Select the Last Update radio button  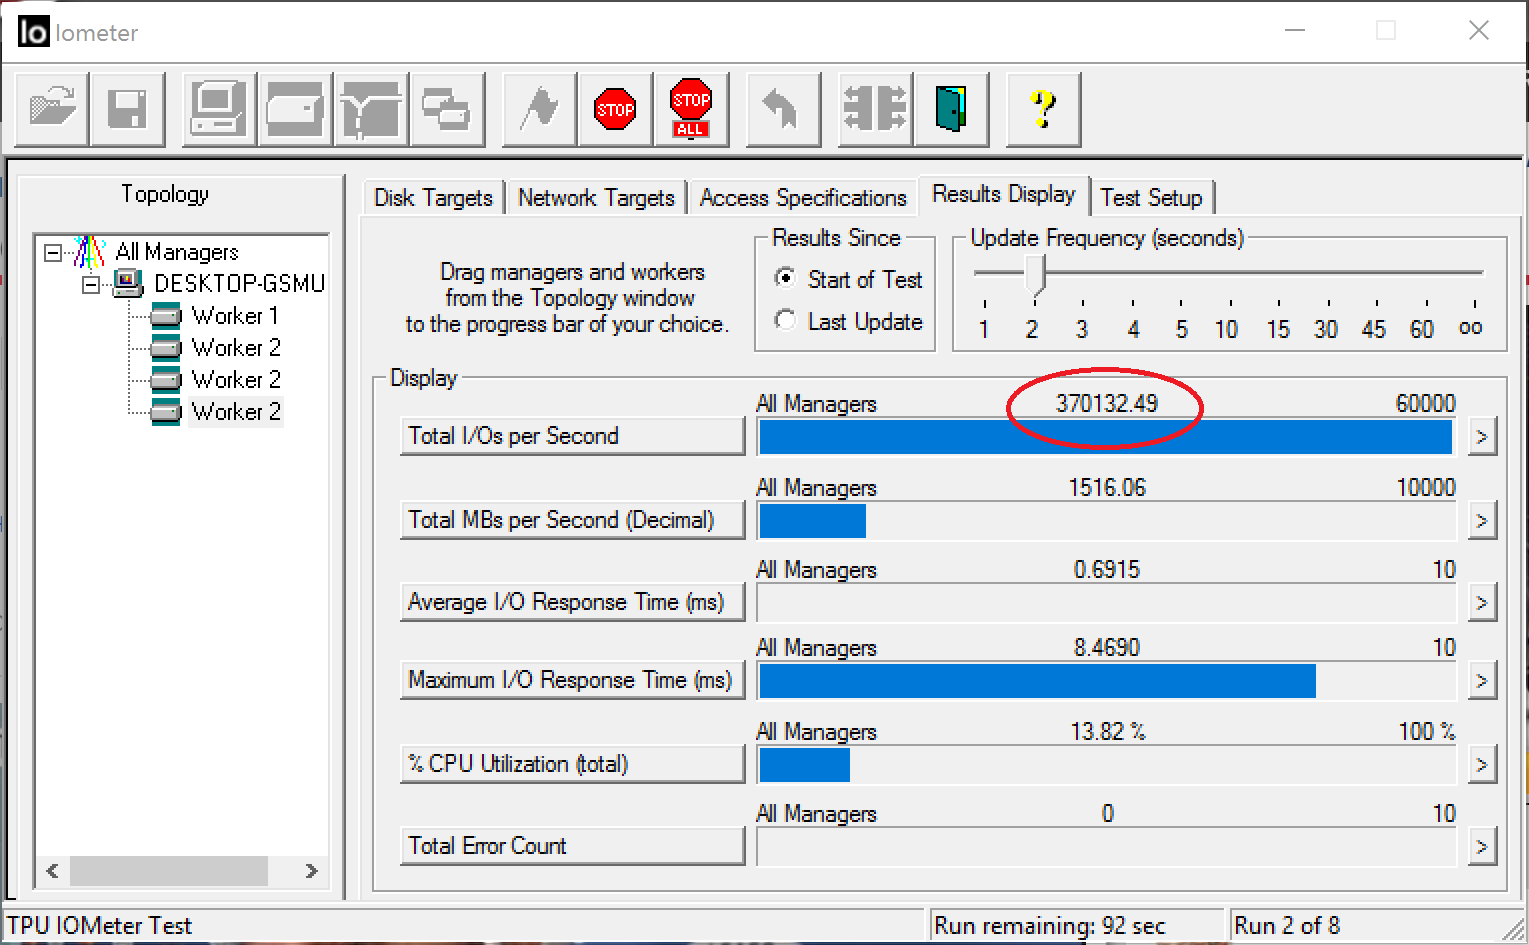[786, 321]
